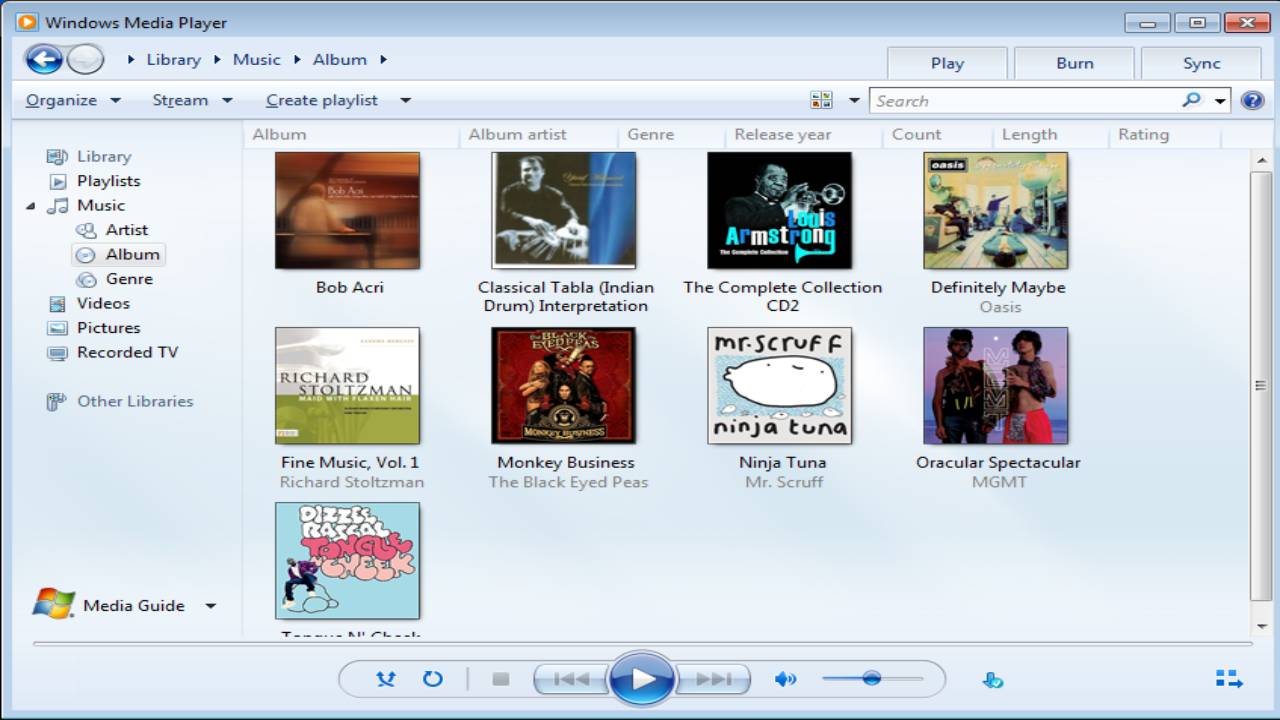Stop playback with the Stop button
The width and height of the screenshot is (1280, 720).
501,679
